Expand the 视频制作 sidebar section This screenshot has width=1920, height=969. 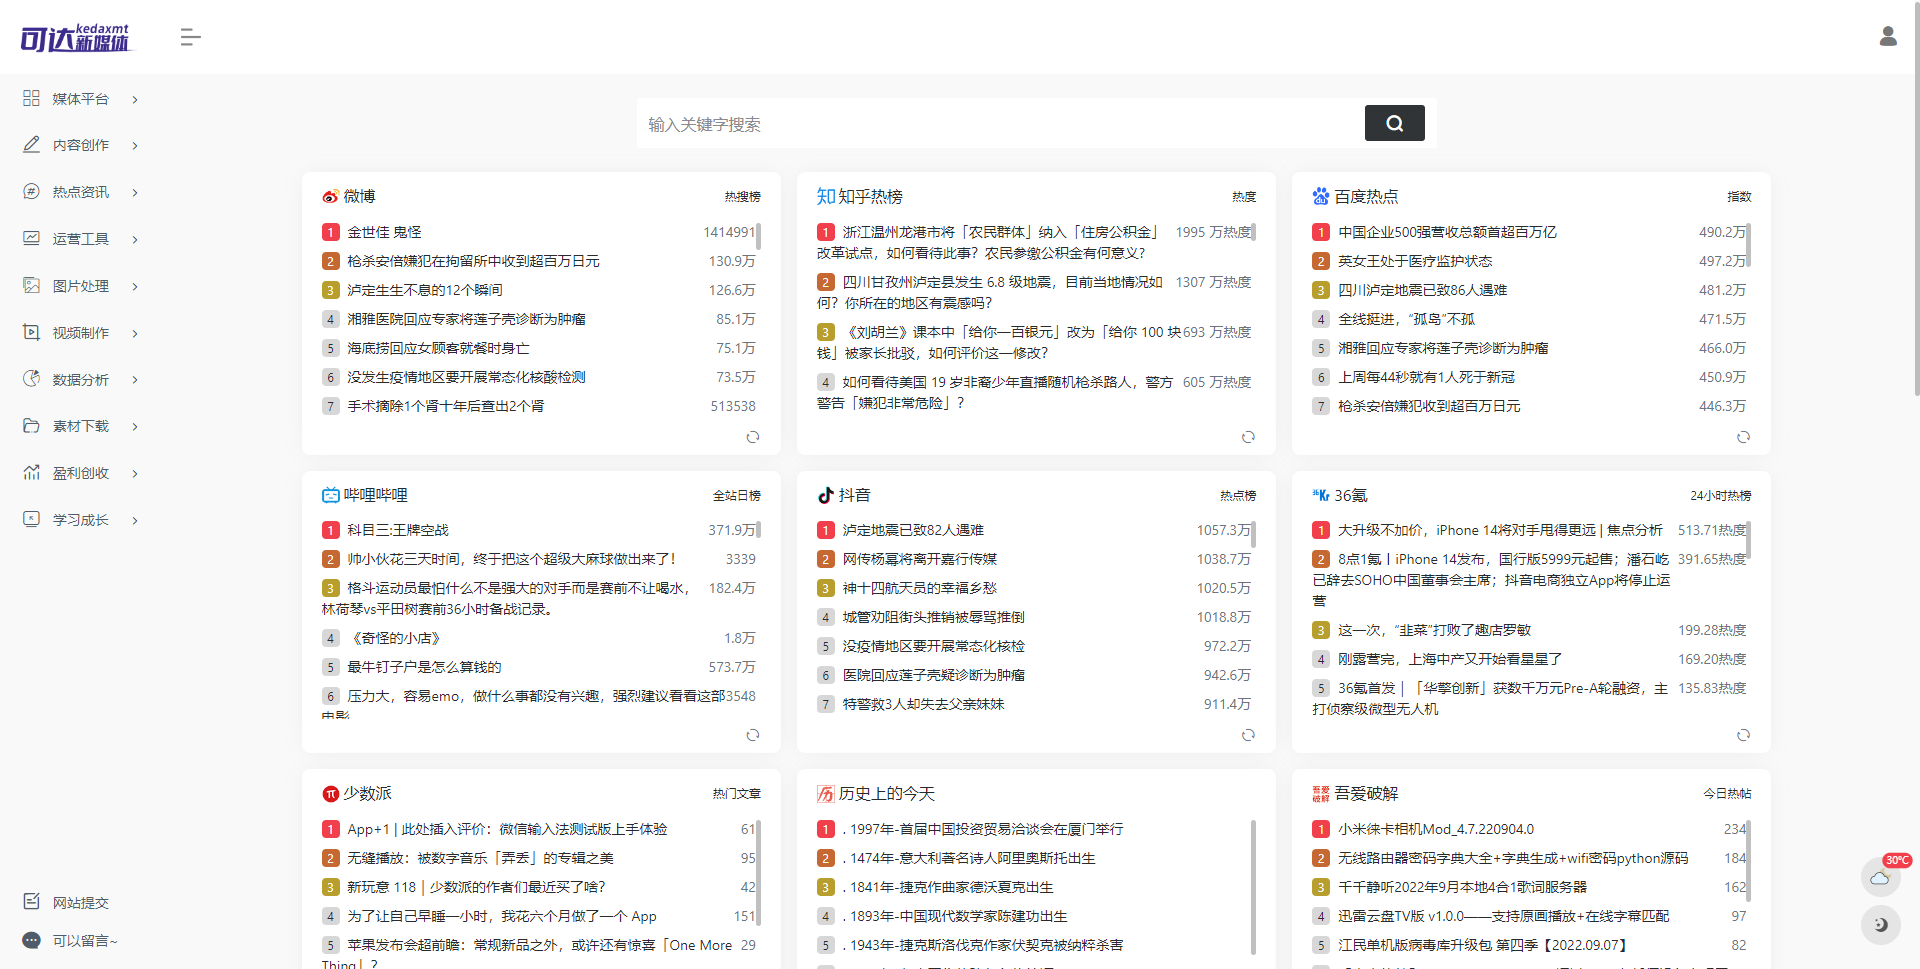pos(80,332)
